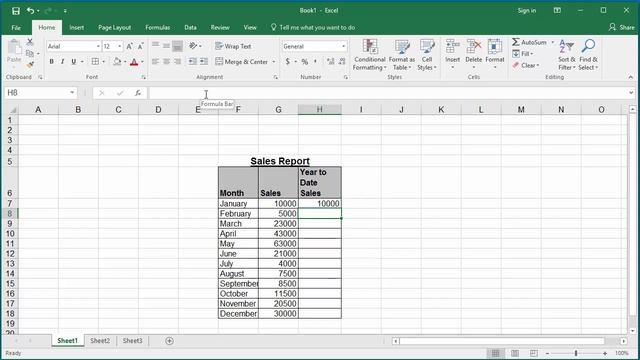
Task: Click AutoSum
Action: (x=529, y=42)
